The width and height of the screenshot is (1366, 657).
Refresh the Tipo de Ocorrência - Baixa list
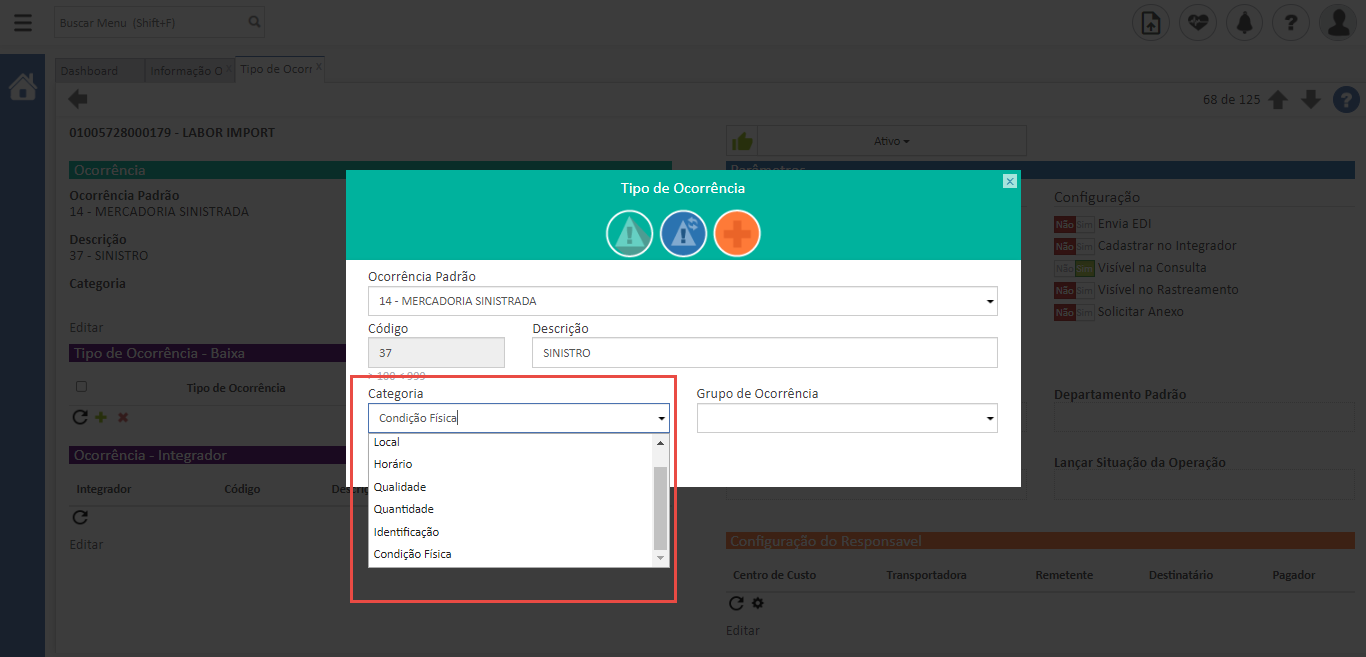(80, 417)
